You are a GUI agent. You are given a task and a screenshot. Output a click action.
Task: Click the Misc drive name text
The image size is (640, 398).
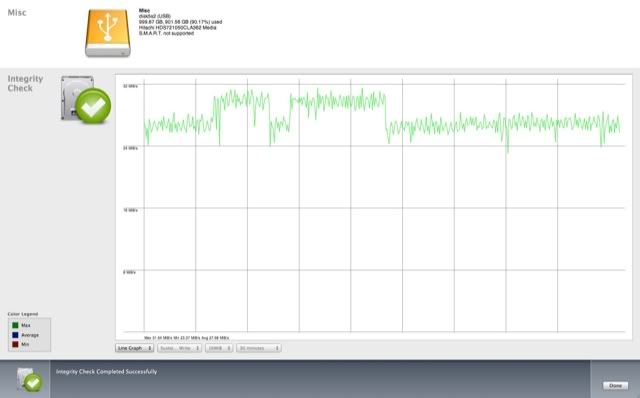pos(144,11)
